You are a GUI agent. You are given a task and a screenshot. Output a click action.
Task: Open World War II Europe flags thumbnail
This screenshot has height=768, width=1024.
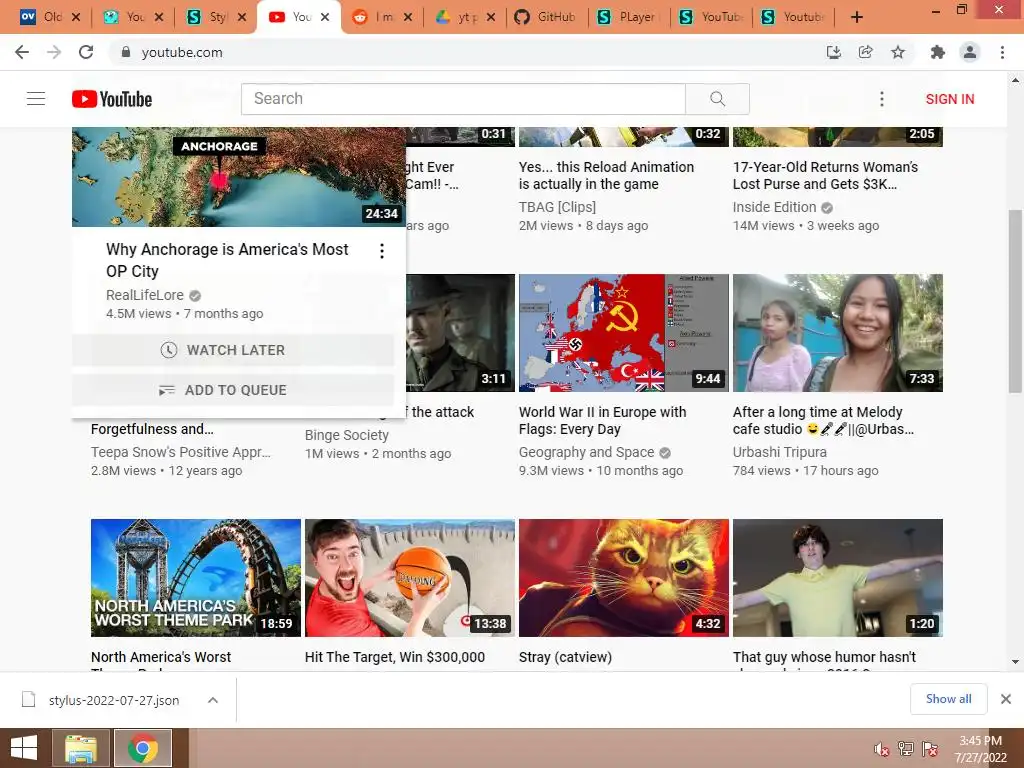[x=624, y=332]
